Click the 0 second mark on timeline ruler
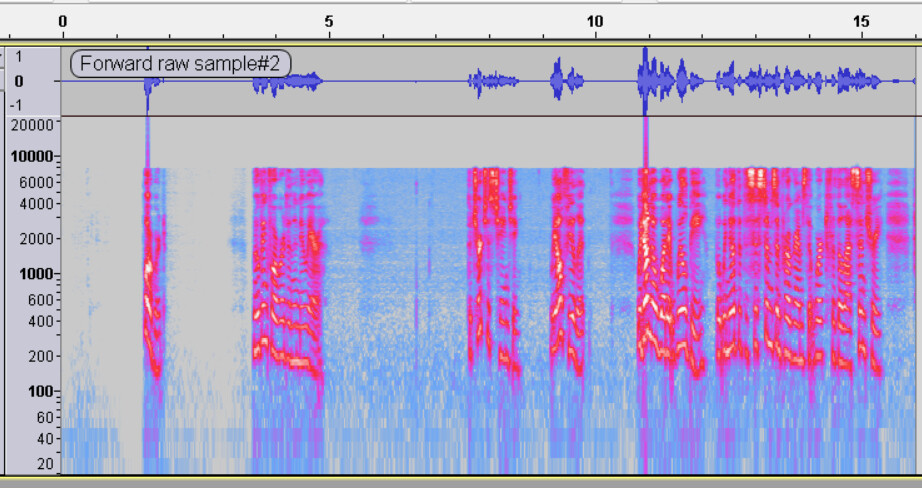922x488 pixels. (x=63, y=21)
